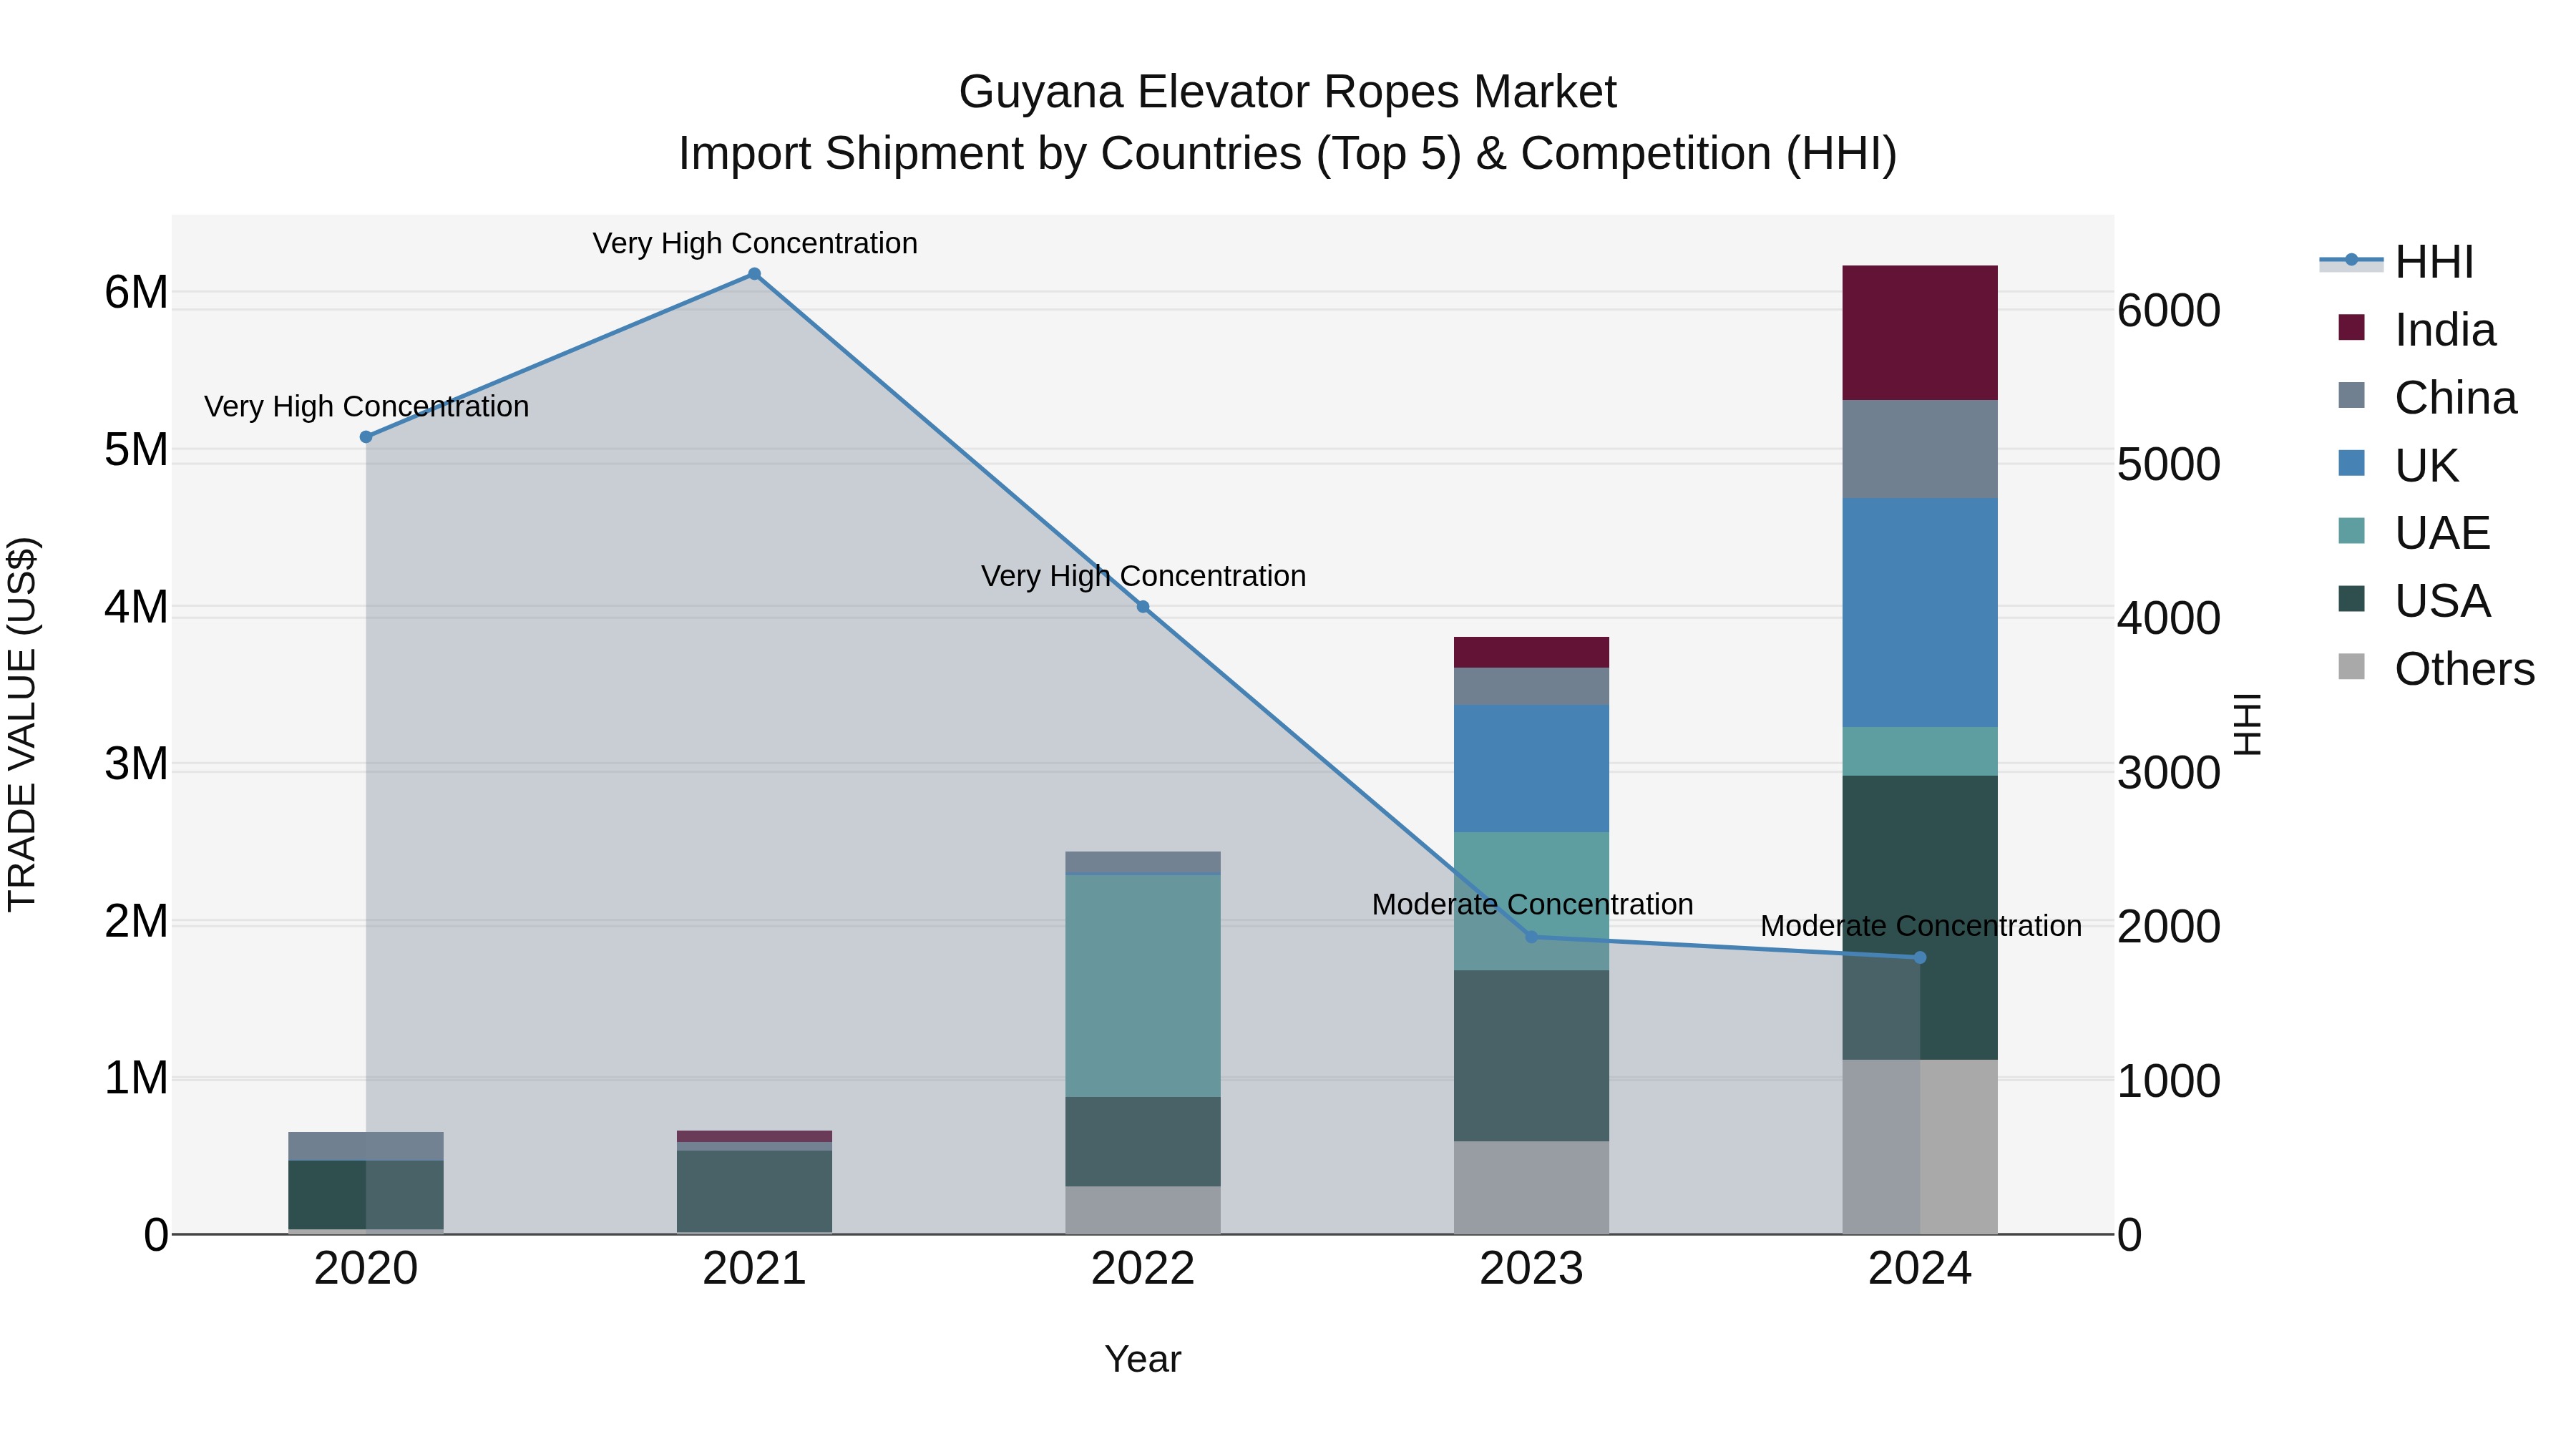Screen dimensions: 2576x1449
Task: Select the Others segment in 2024 bar
Action: (x=1920, y=1147)
